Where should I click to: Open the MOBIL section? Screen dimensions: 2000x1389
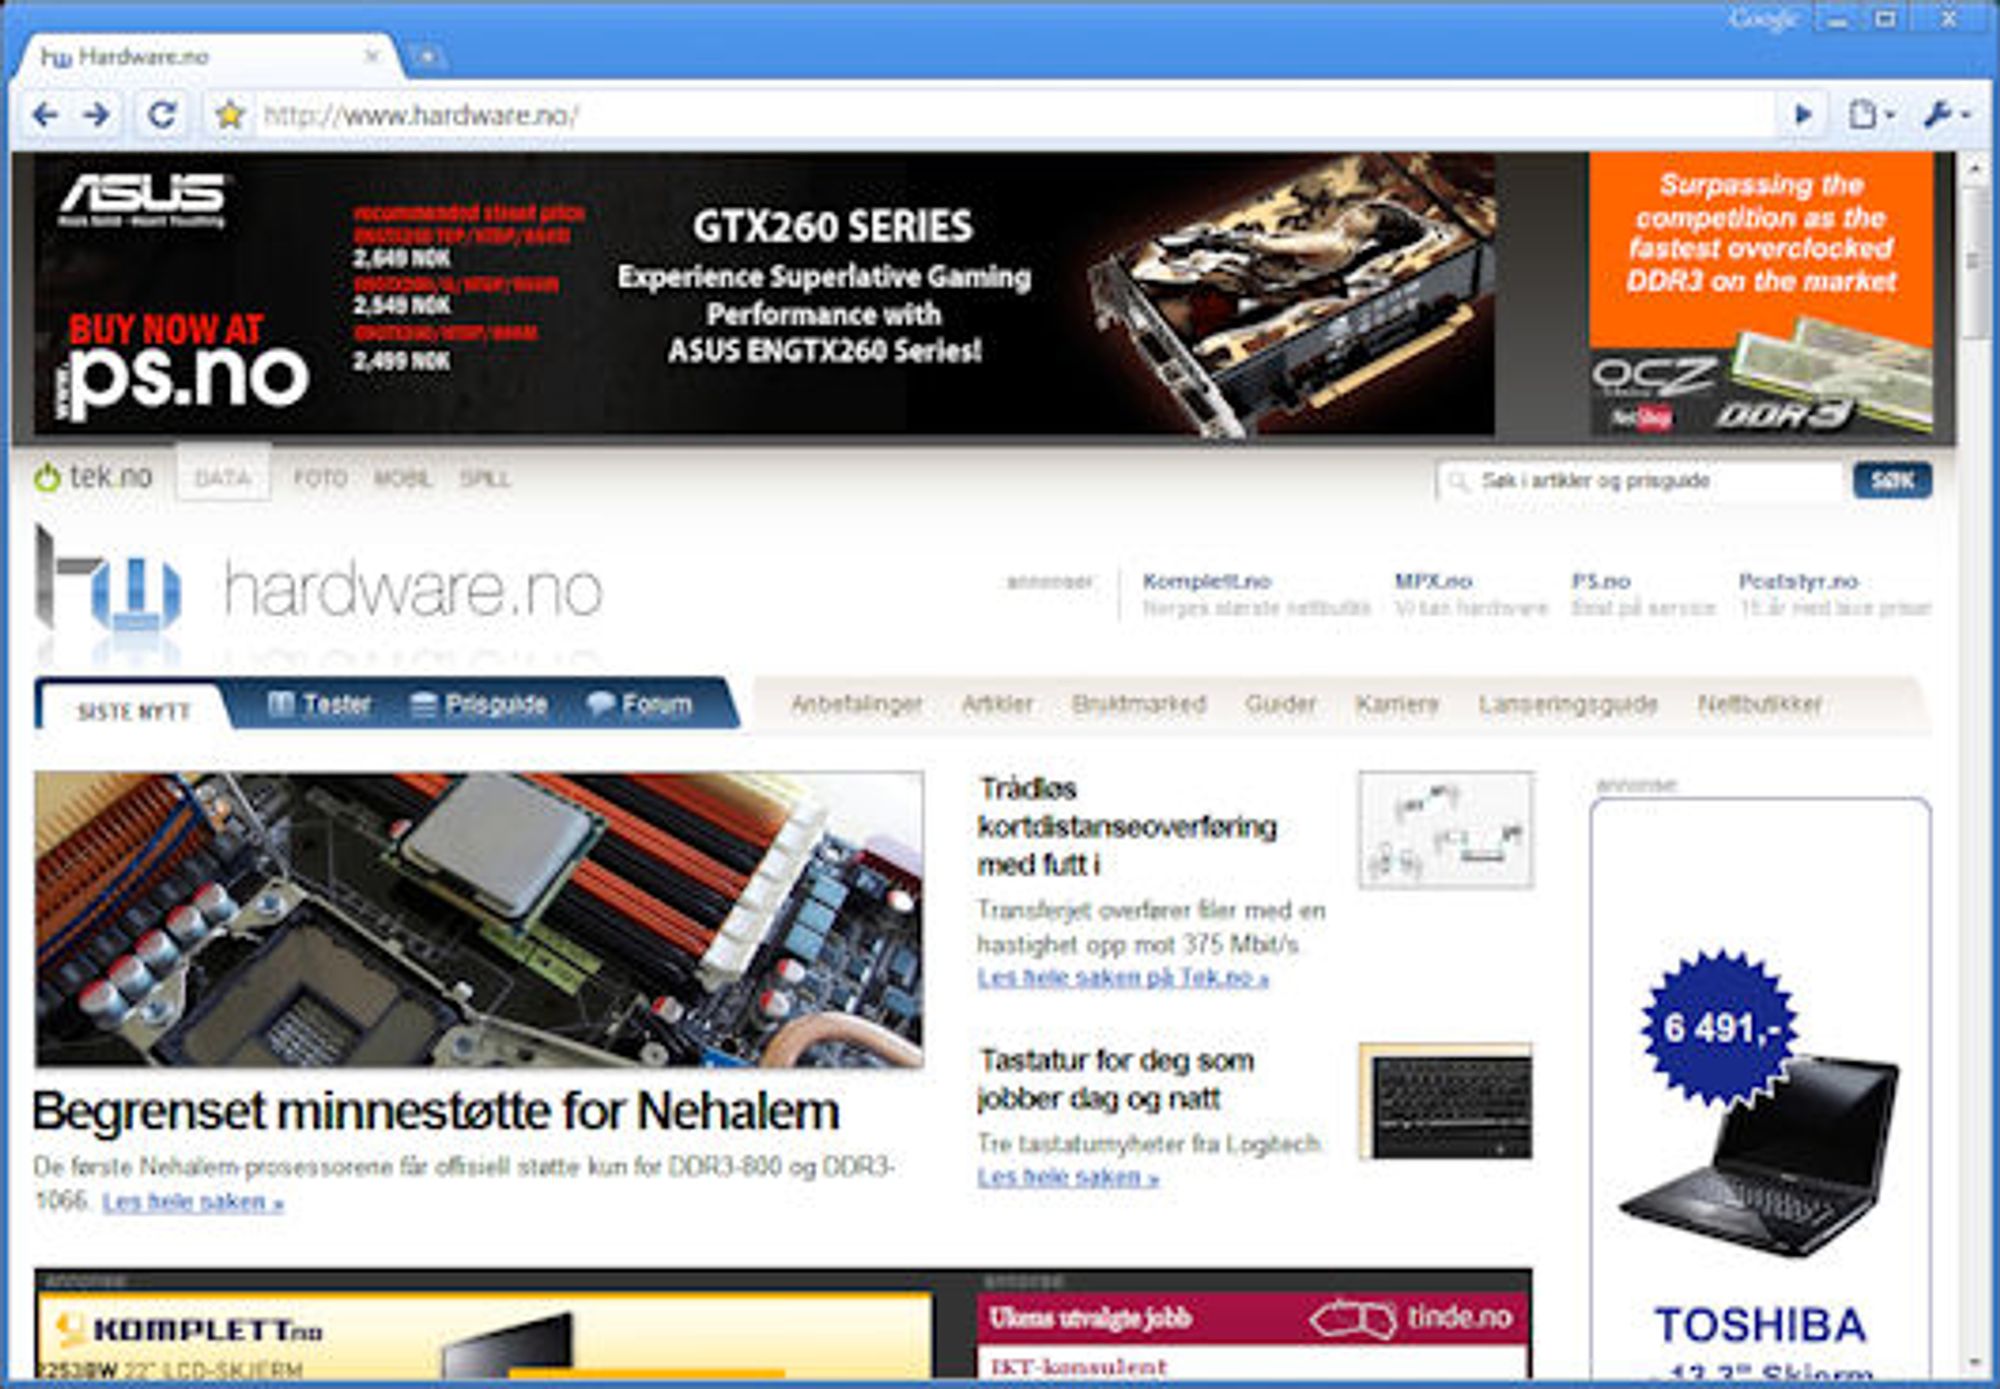click(x=402, y=479)
